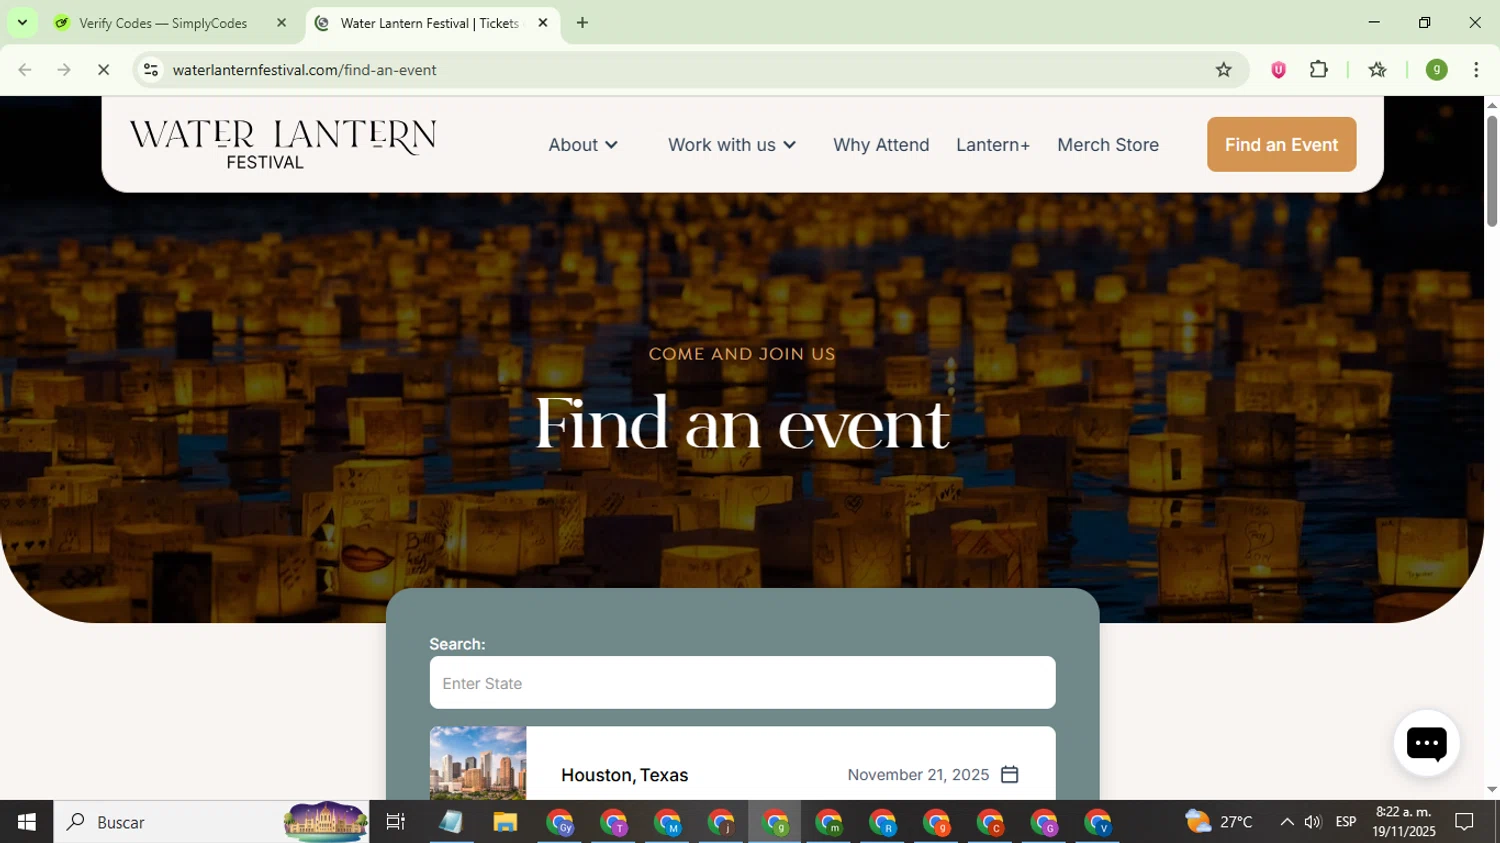
Task: Open a new browser tab
Action: point(582,23)
